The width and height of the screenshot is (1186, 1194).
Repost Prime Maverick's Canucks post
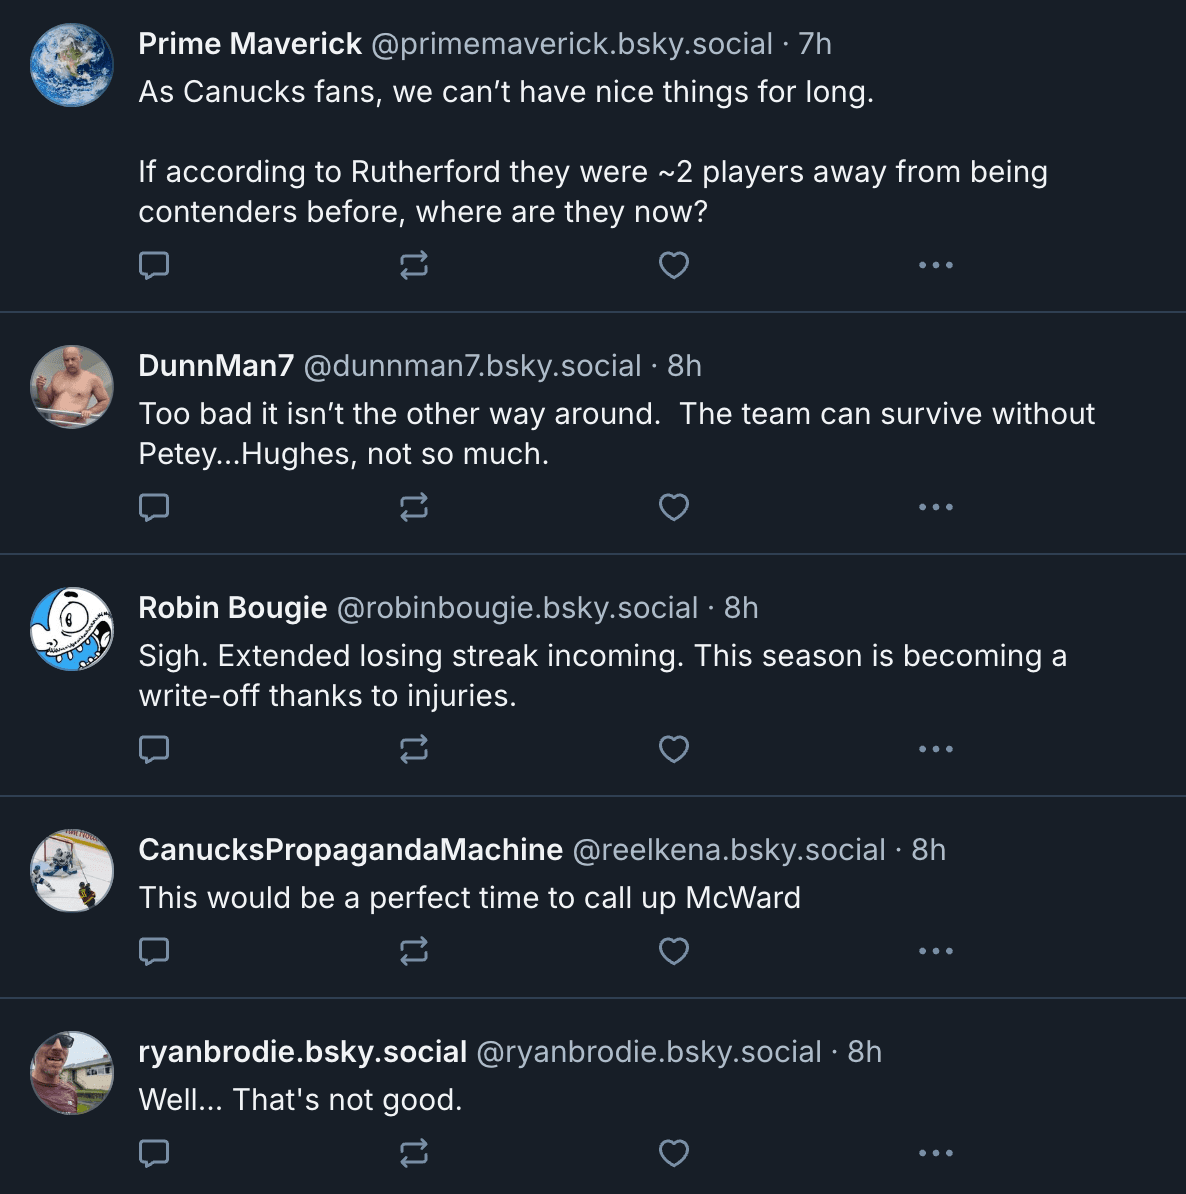(413, 265)
